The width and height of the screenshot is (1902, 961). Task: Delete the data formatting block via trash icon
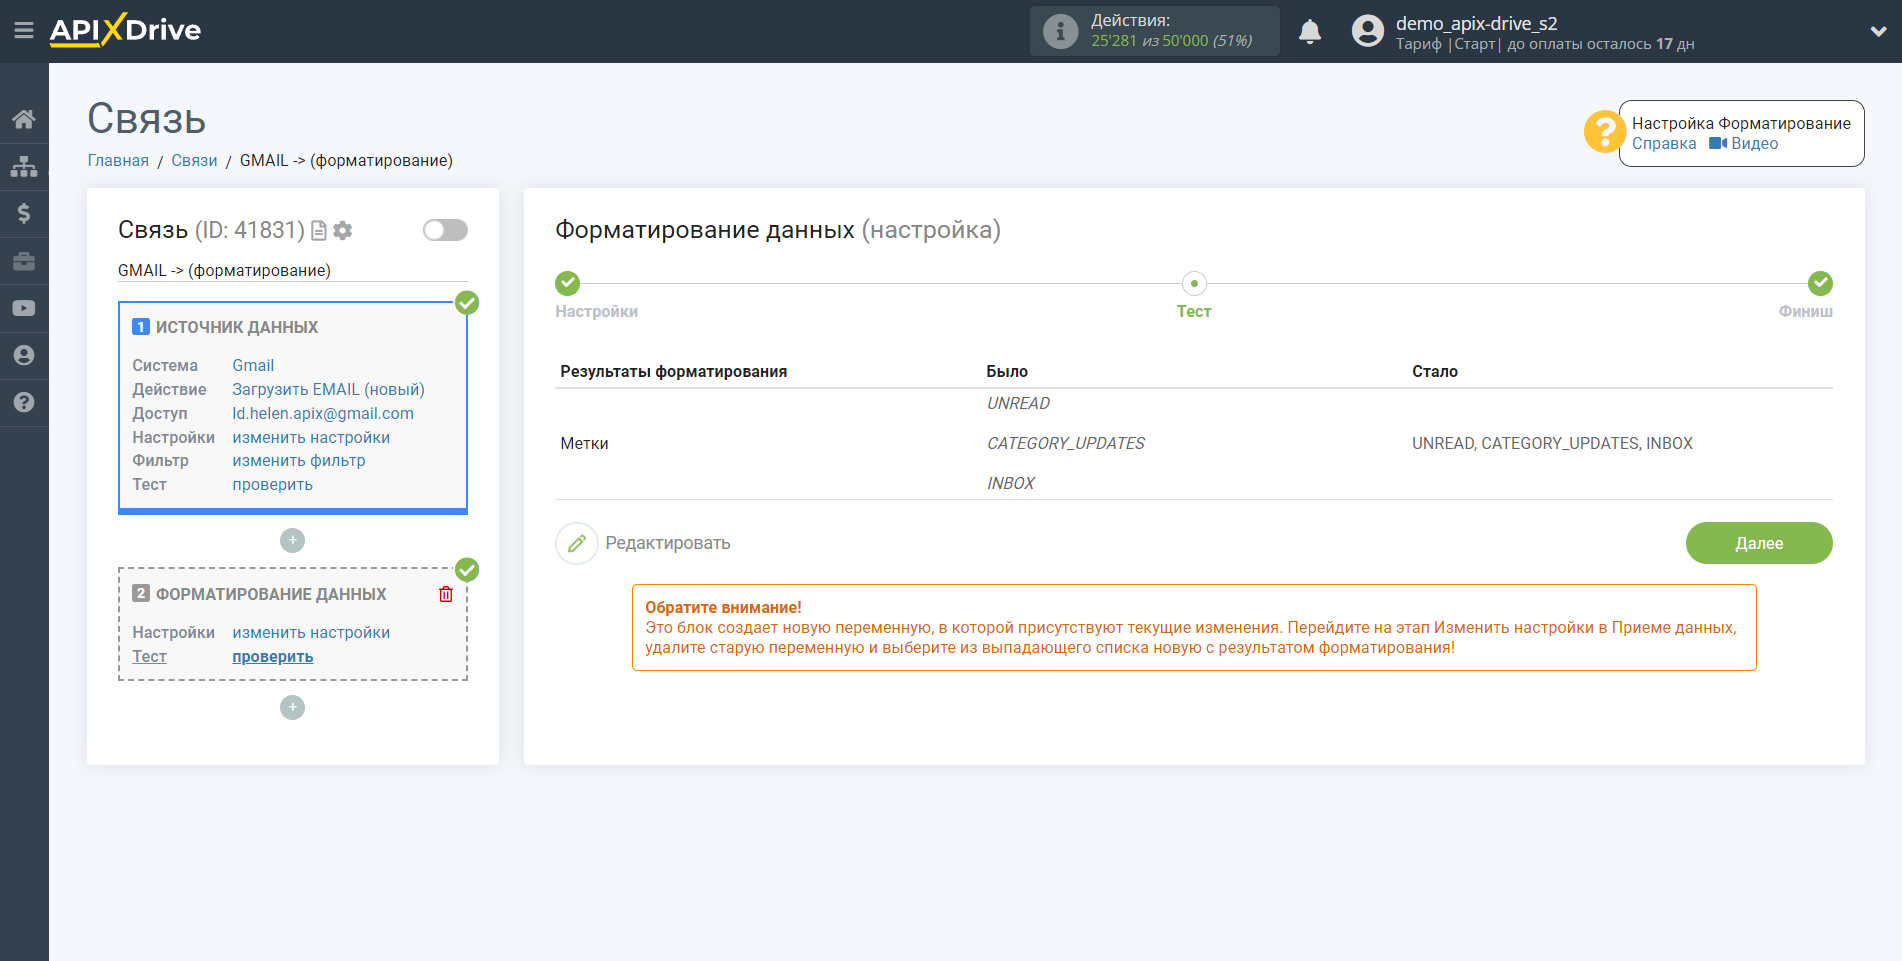tap(446, 594)
